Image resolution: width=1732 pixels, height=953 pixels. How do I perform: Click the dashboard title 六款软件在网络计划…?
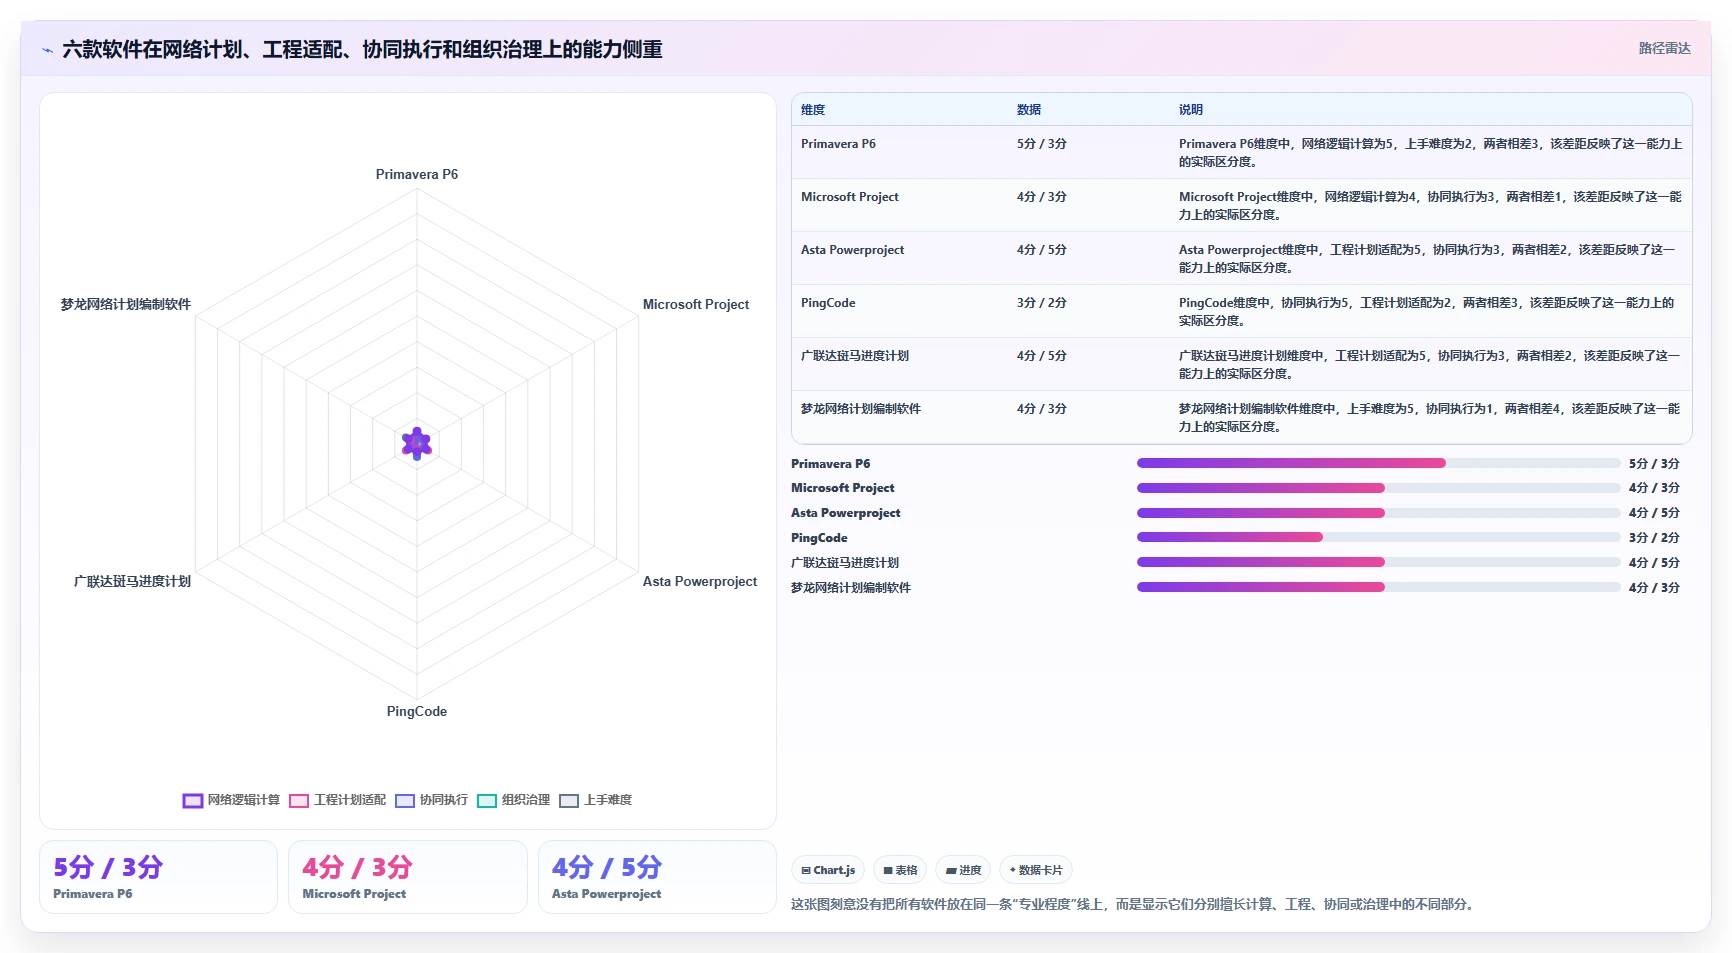point(362,49)
